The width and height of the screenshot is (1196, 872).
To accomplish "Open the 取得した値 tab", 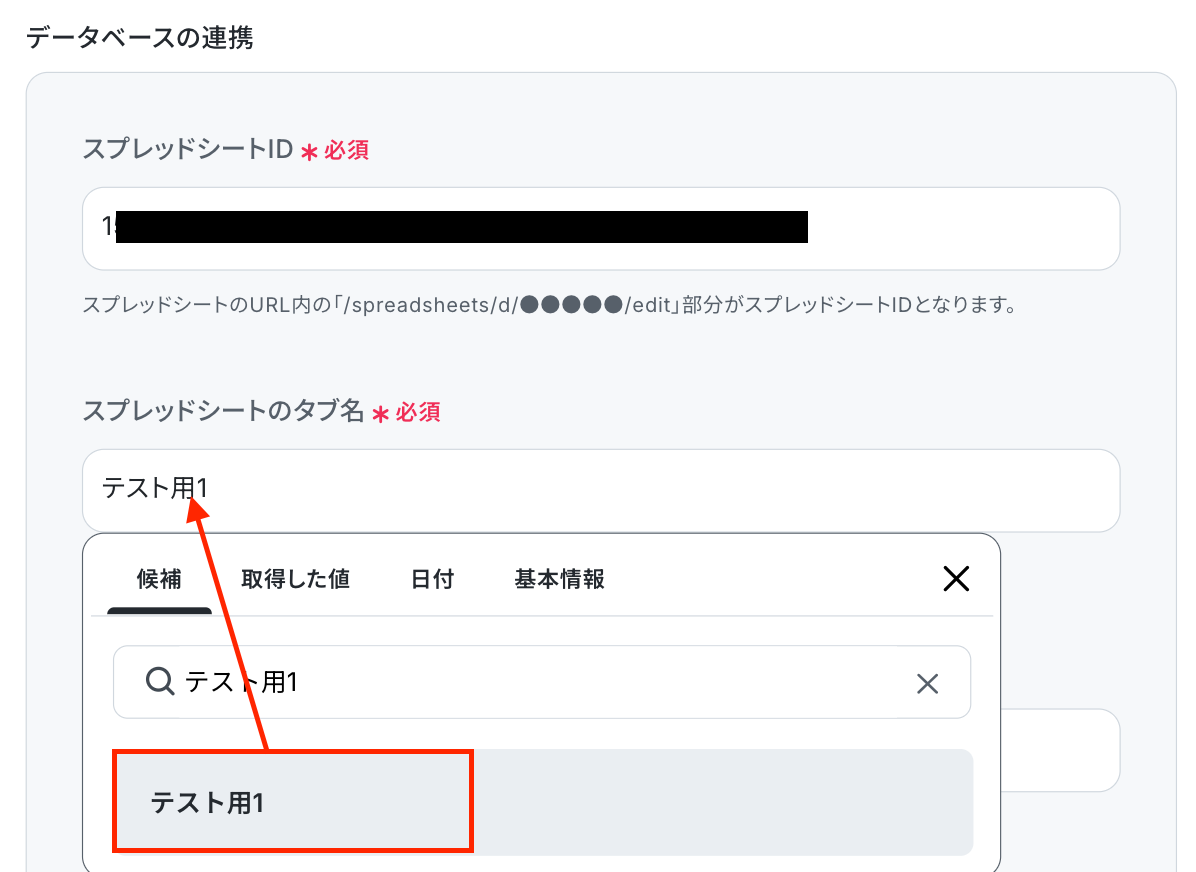I will [295, 579].
